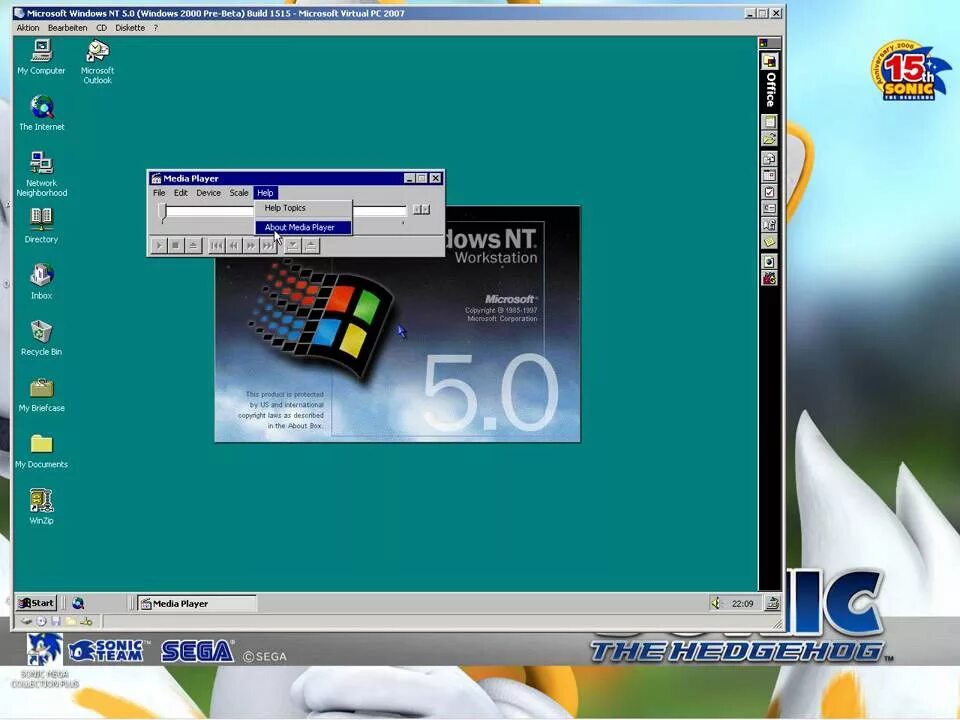Click the Office shortcut bar logo button

pyautogui.click(x=770, y=61)
